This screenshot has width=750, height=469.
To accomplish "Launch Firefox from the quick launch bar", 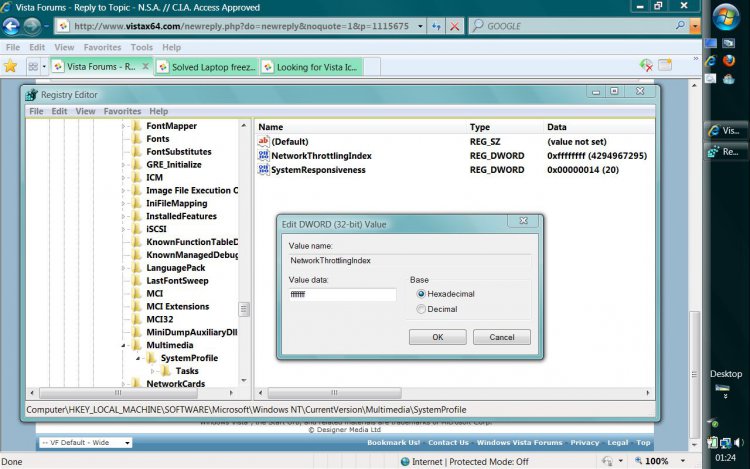I will point(729,60).
